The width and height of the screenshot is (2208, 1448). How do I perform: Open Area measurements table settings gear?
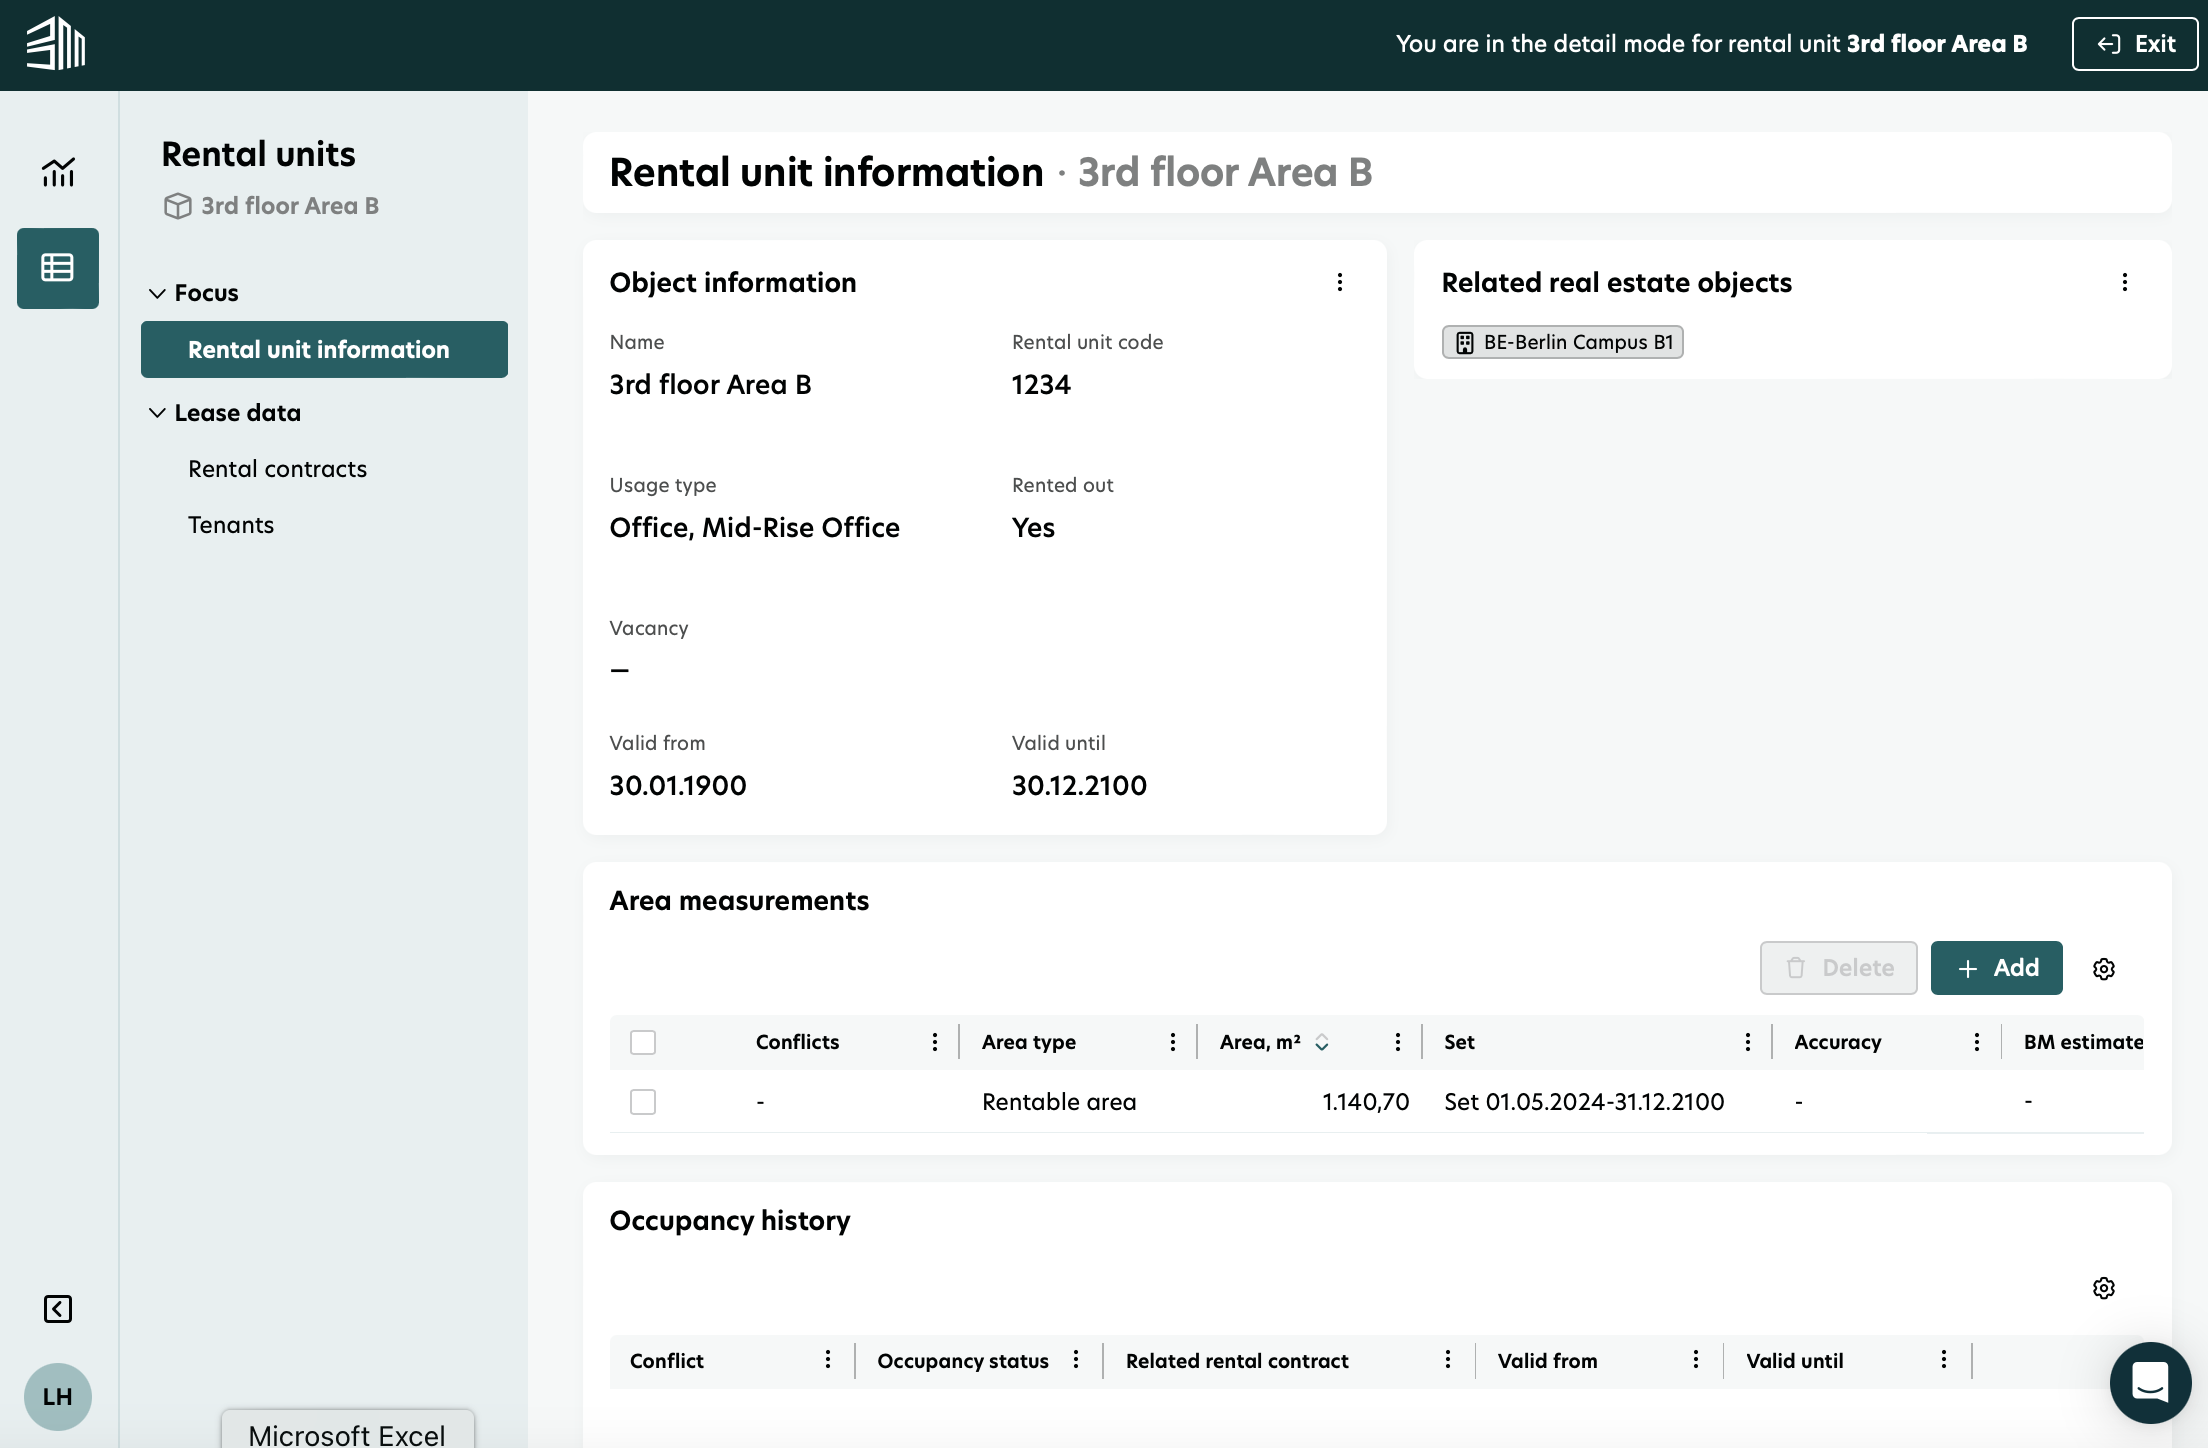click(x=2103, y=969)
